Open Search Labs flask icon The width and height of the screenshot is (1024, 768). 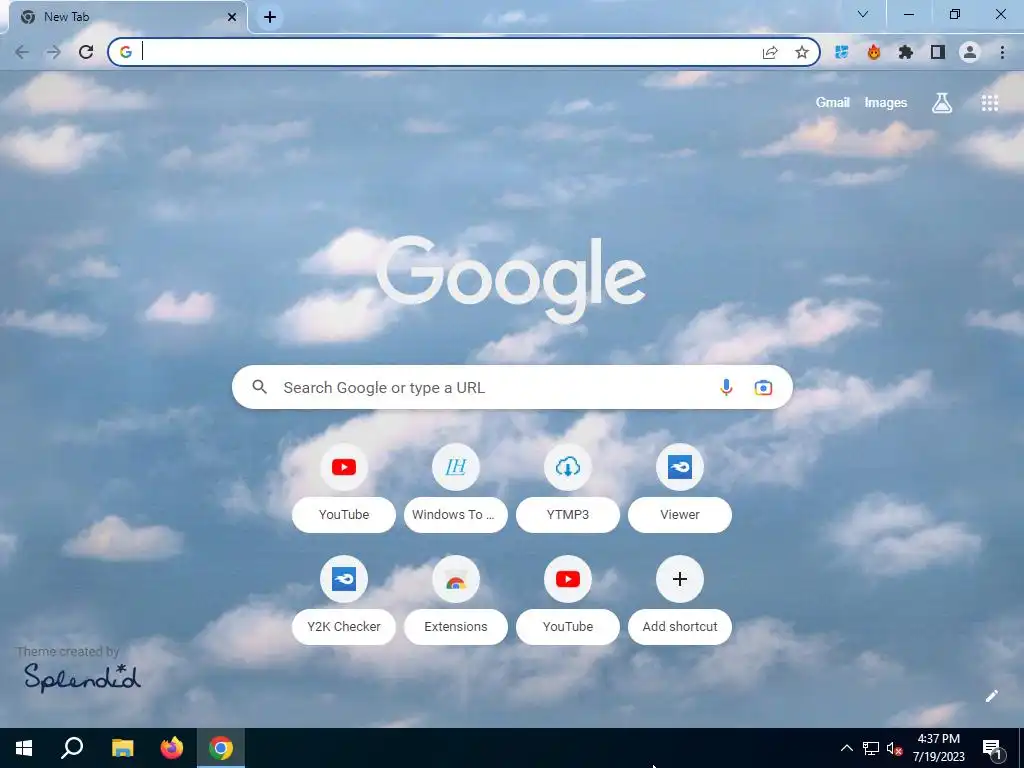tap(942, 103)
